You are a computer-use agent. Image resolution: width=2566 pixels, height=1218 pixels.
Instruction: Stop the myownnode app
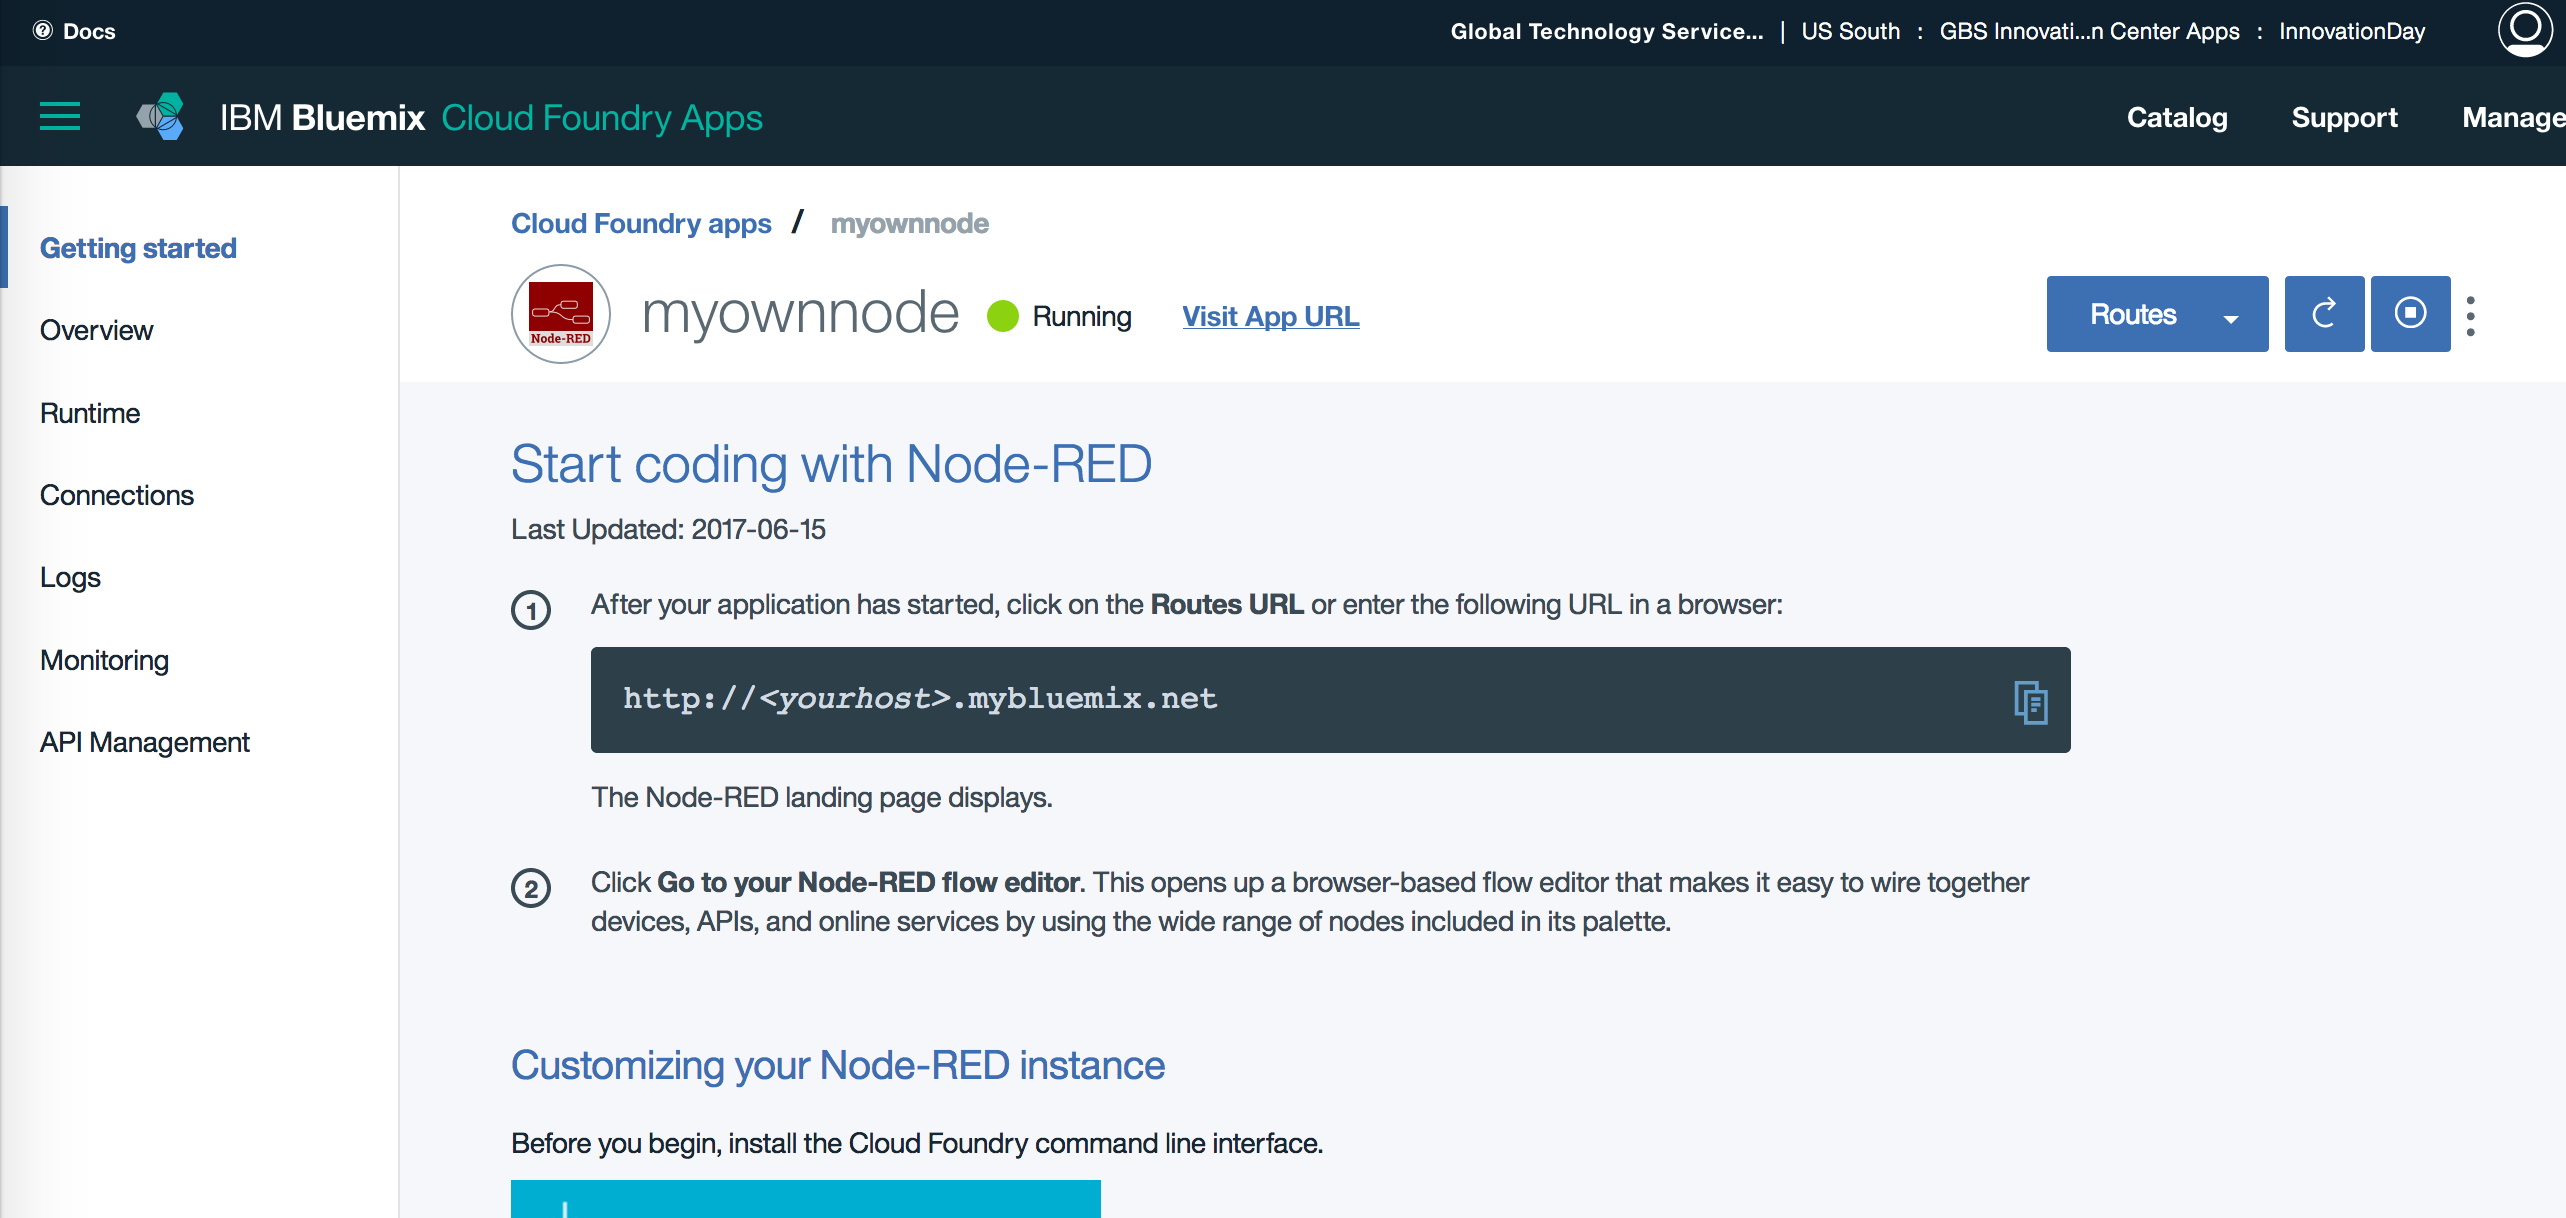pyautogui.click(x=2410, y=314)
